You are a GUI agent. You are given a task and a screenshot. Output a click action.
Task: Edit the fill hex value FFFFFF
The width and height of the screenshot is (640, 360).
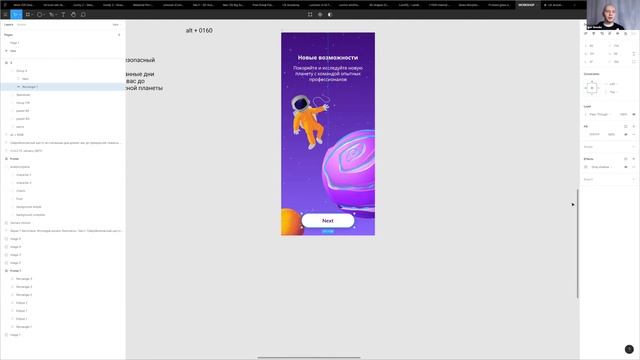(594, 134)
